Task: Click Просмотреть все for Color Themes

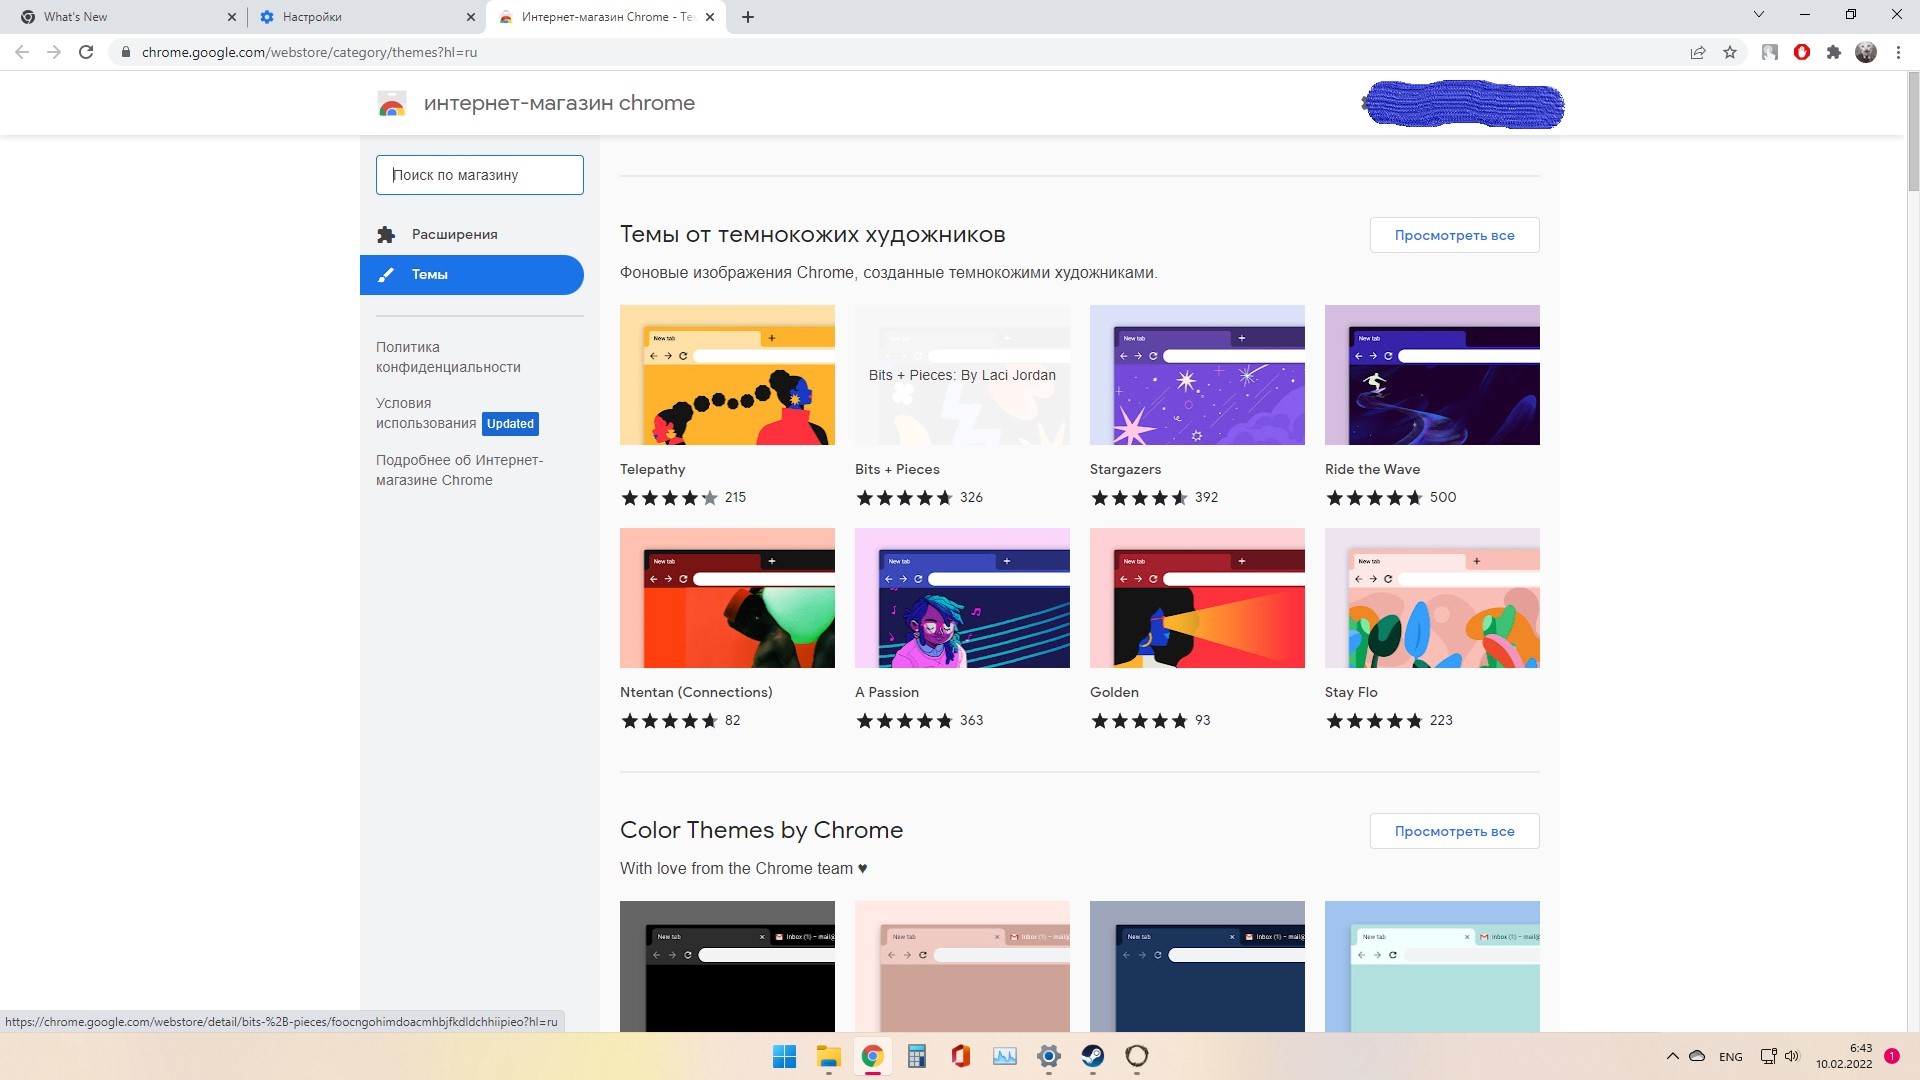Action: point(1453,831)
